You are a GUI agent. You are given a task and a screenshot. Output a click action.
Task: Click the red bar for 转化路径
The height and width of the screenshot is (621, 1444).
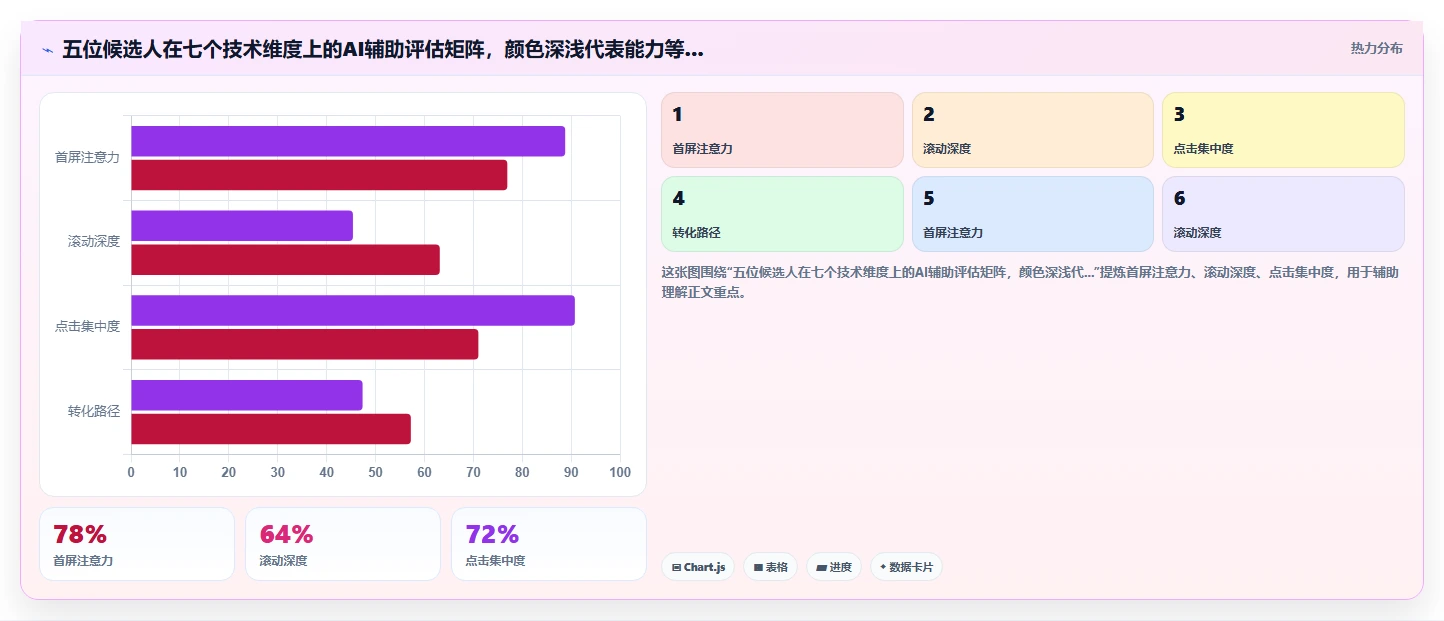271,429
